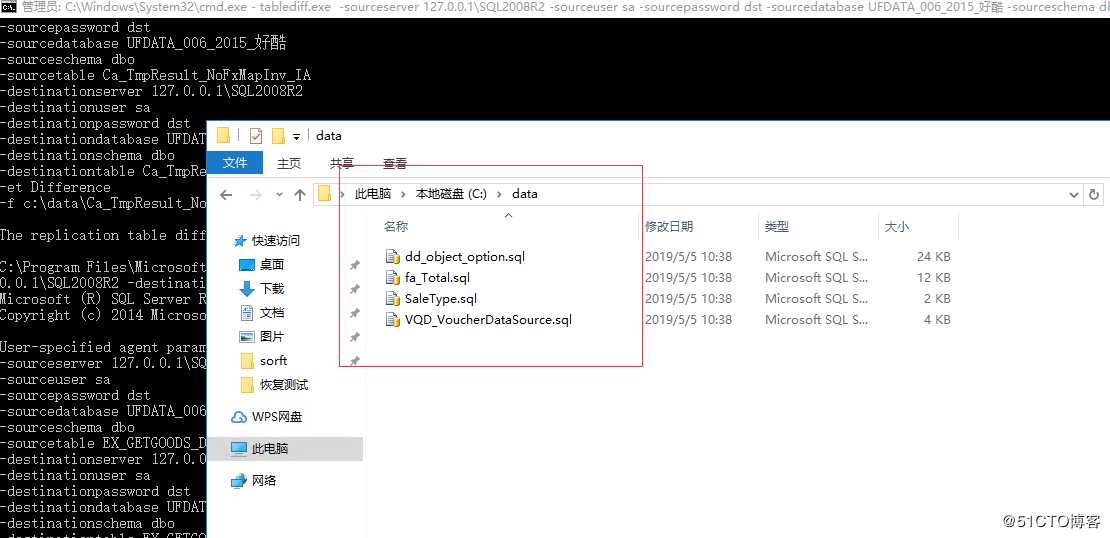The image size is (1110, 538).
Task: Open 图片 in navigation pane
Action: (272, 337)
